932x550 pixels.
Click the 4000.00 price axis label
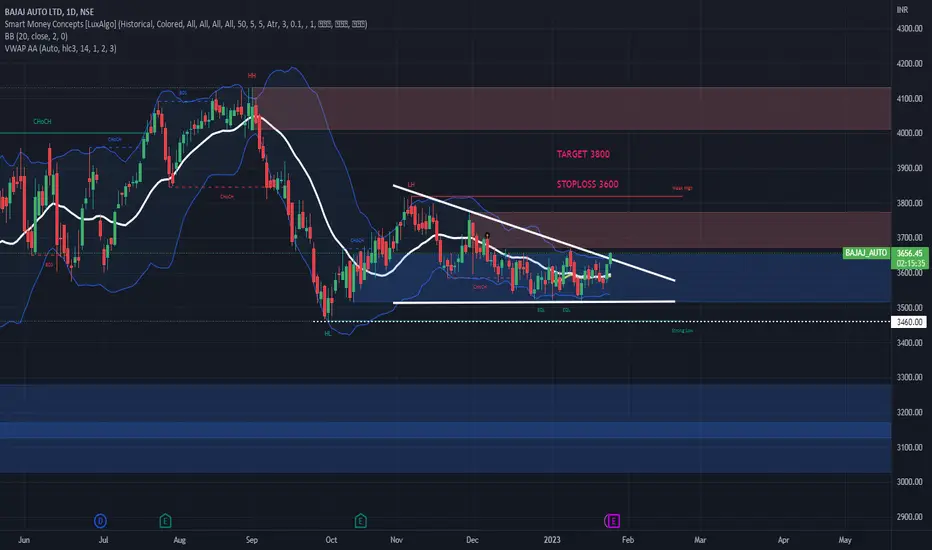tap(909, 133)
